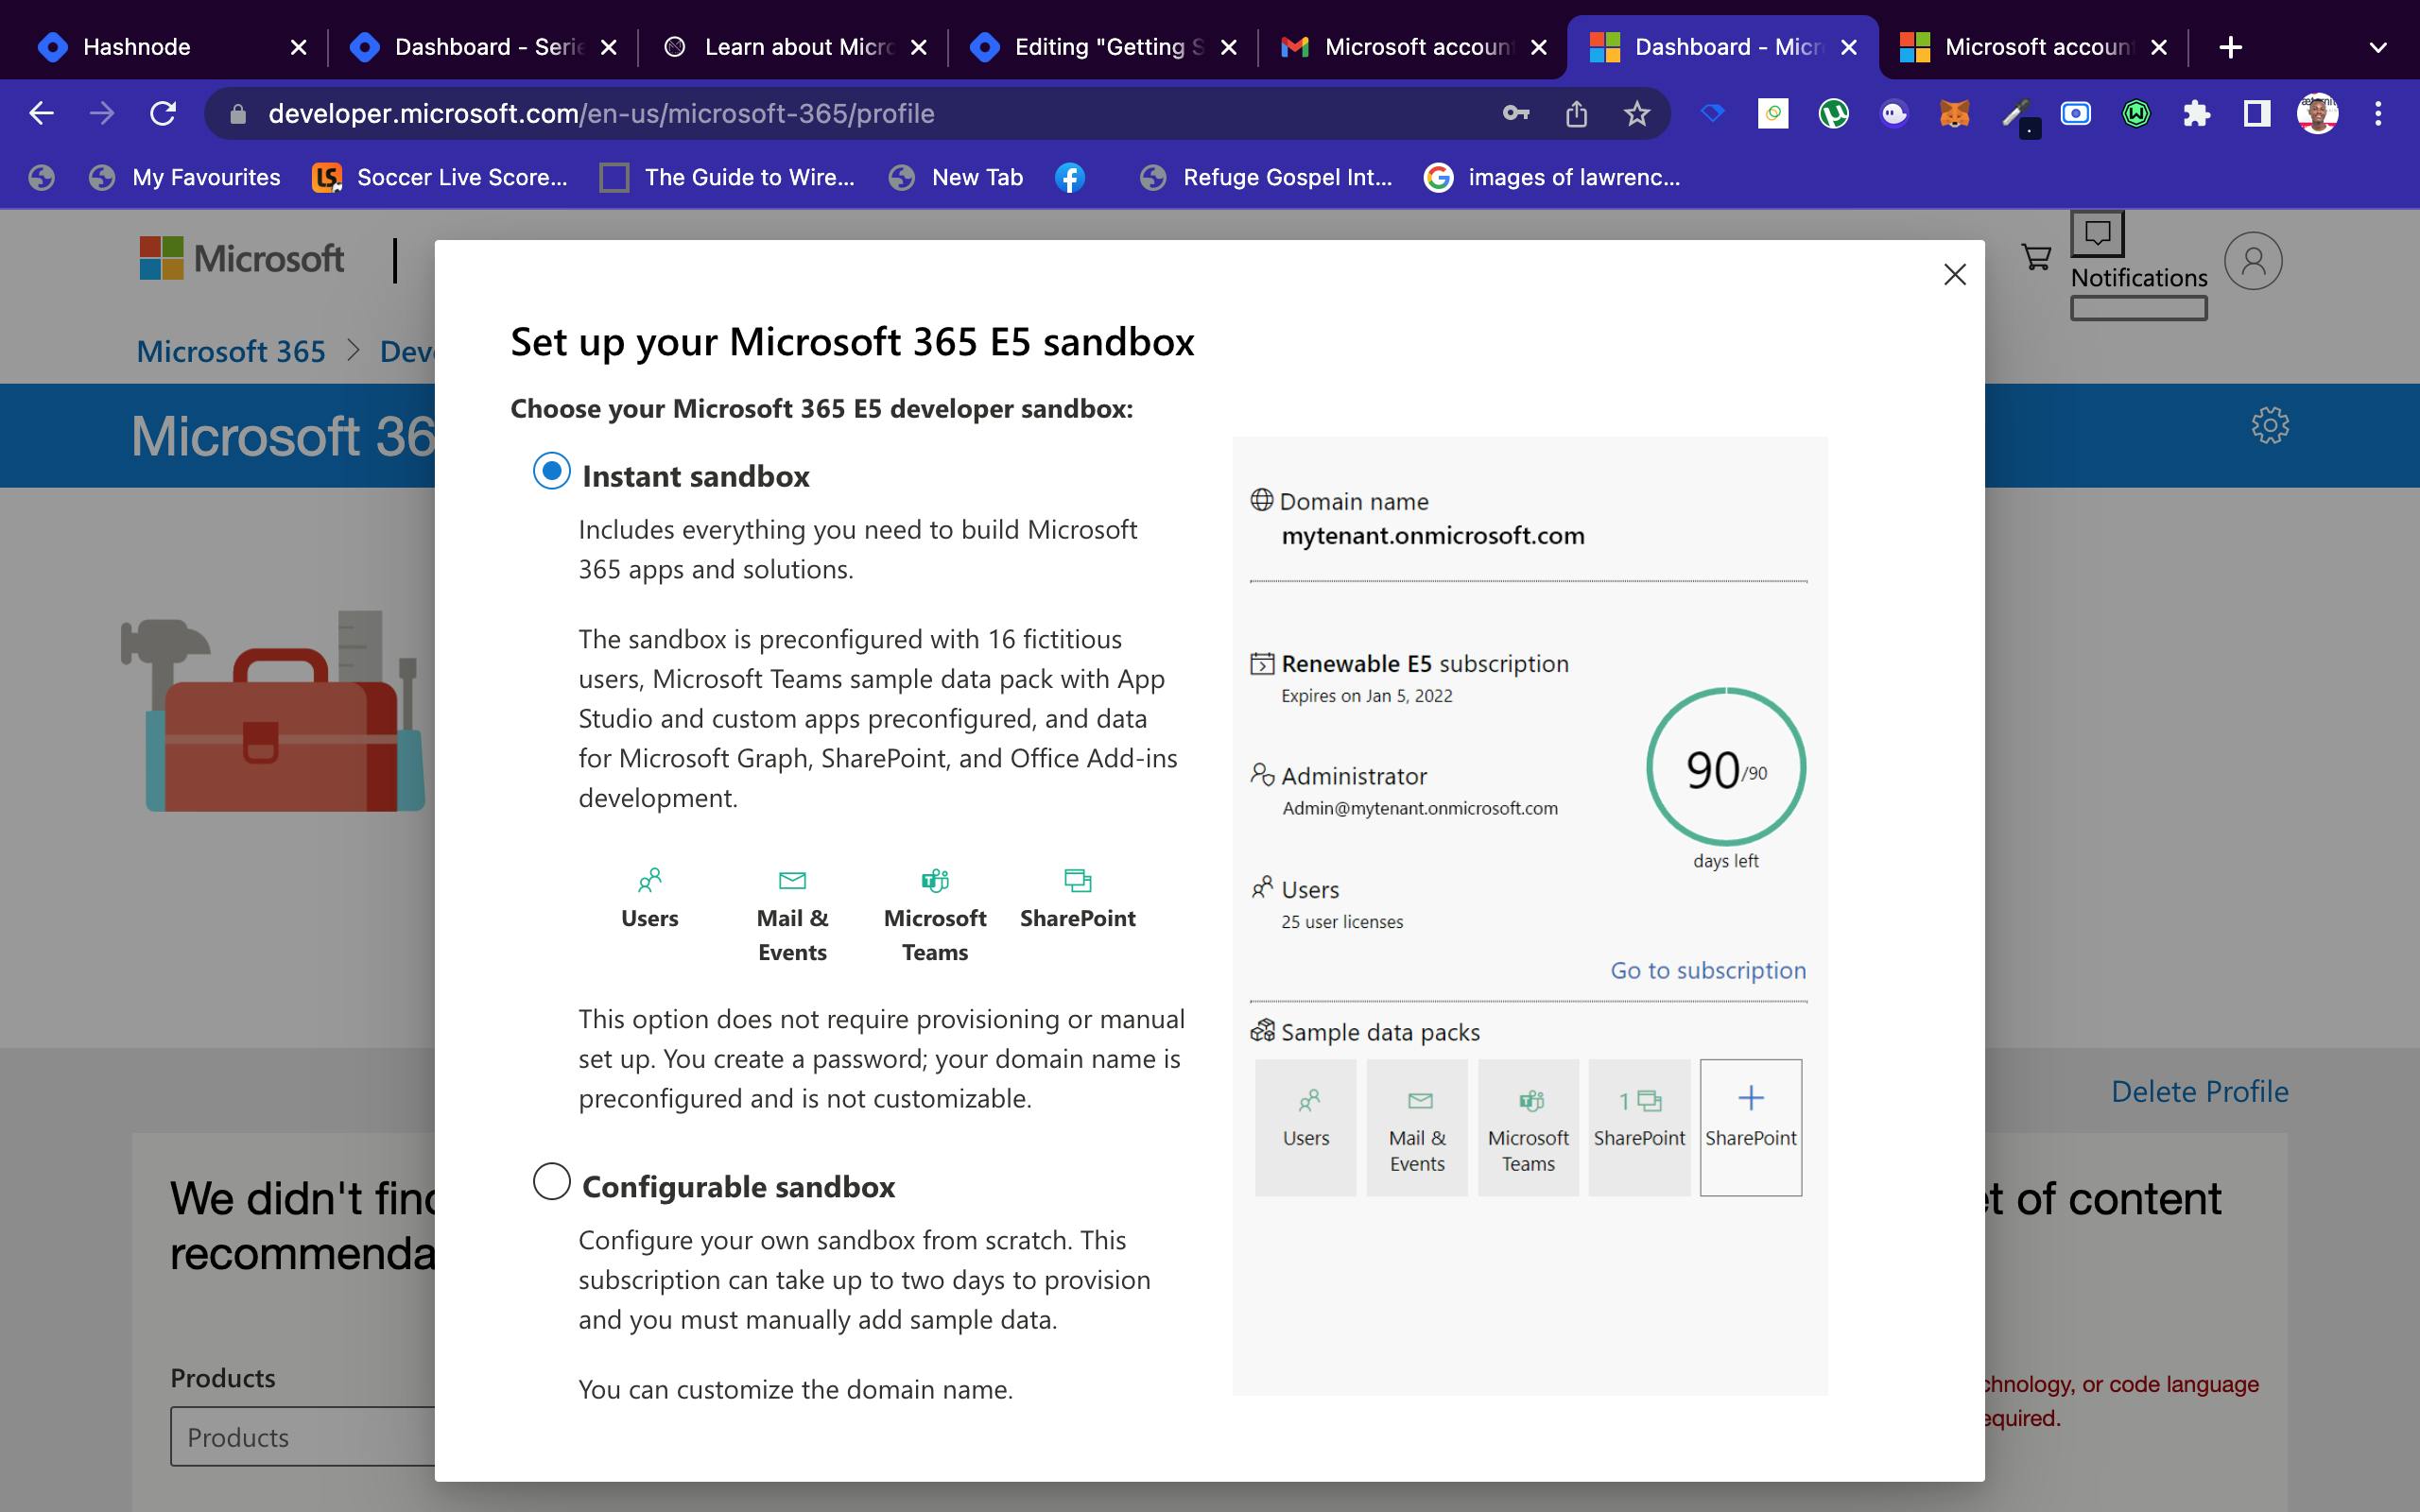Viewport: 2420px width, 1512px height.
Task: Close the sandbox setup dialog
Action: click(x=1954, y=274)
